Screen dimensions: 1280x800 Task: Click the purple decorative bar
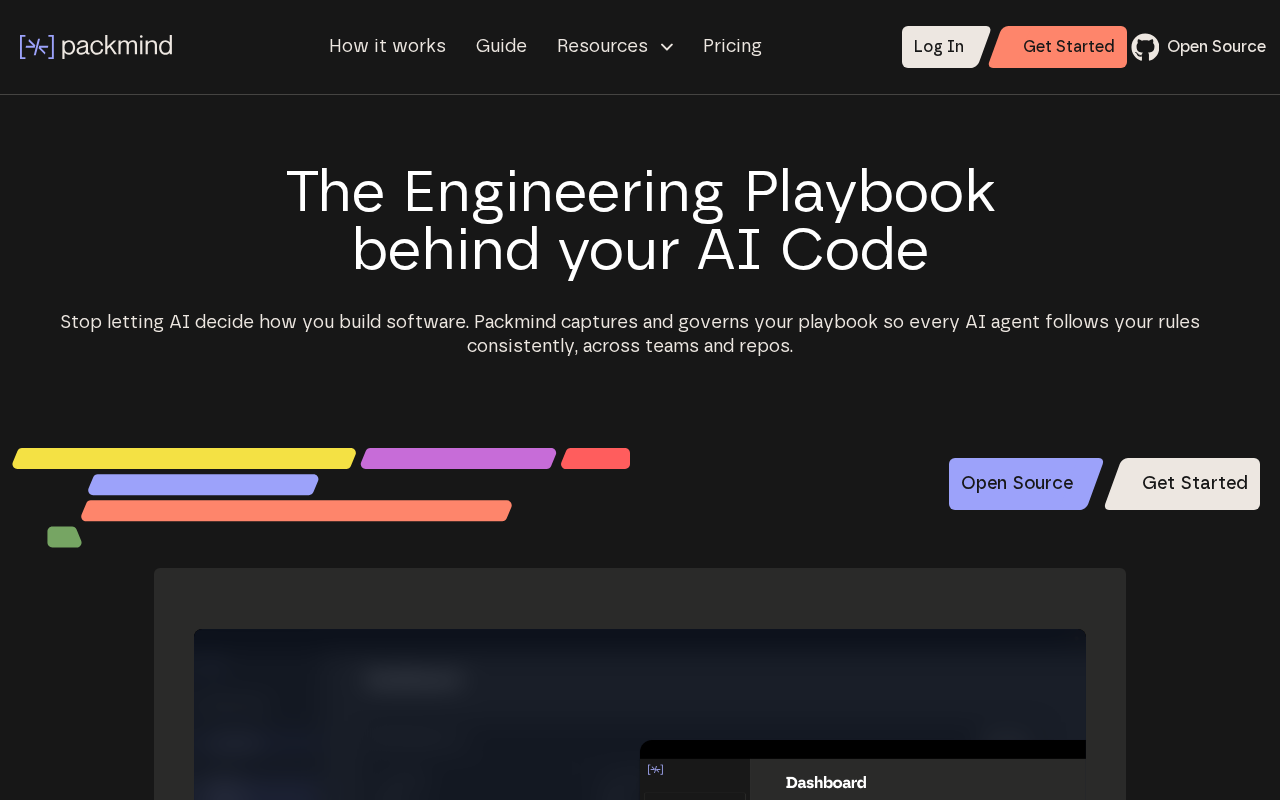point(458,459)
